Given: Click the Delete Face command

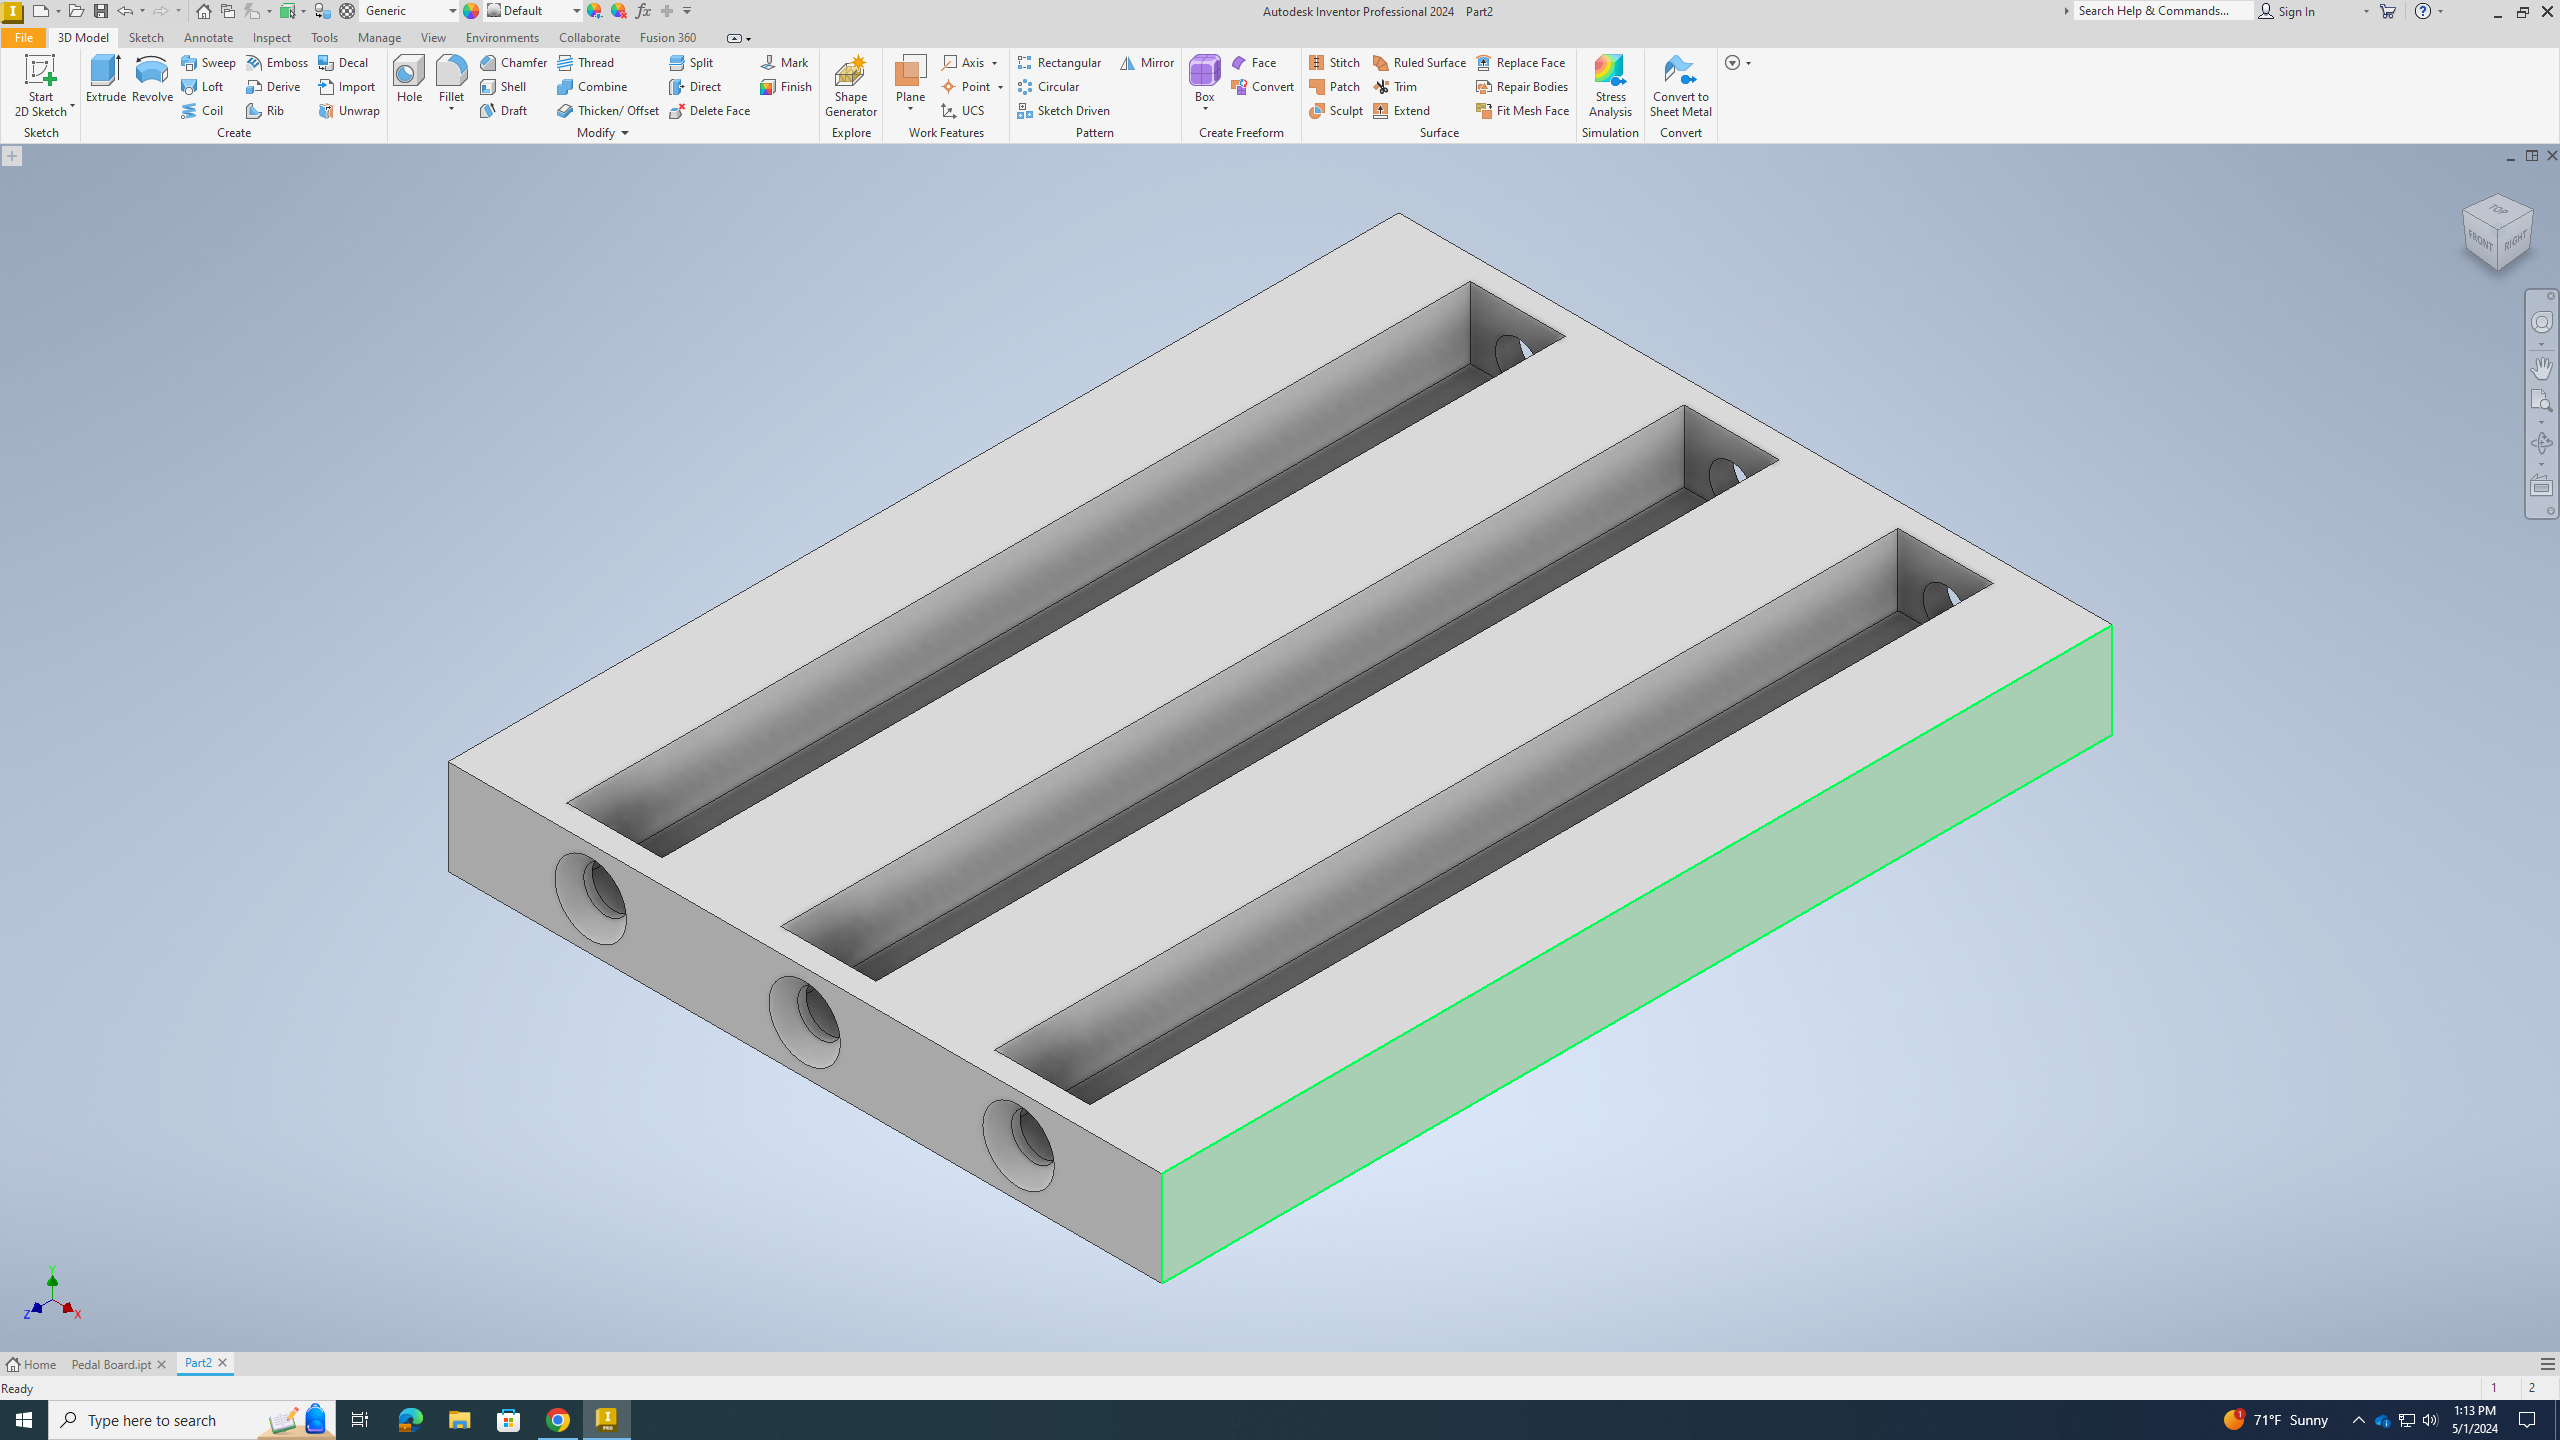Looking at the screenshot, I should 710,110.
